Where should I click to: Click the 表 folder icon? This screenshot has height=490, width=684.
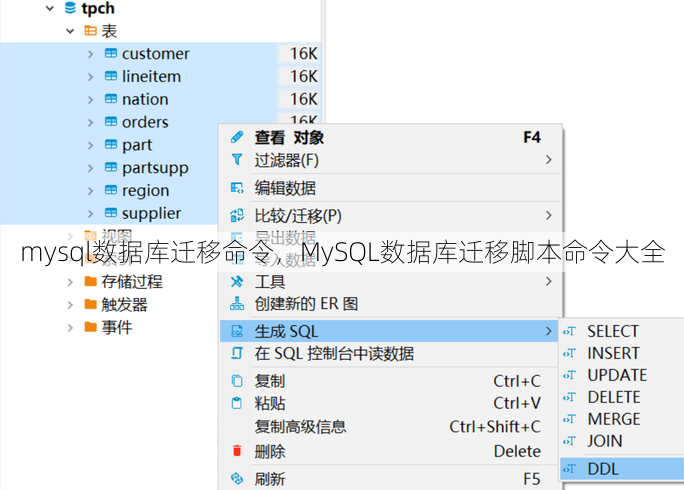91,31
